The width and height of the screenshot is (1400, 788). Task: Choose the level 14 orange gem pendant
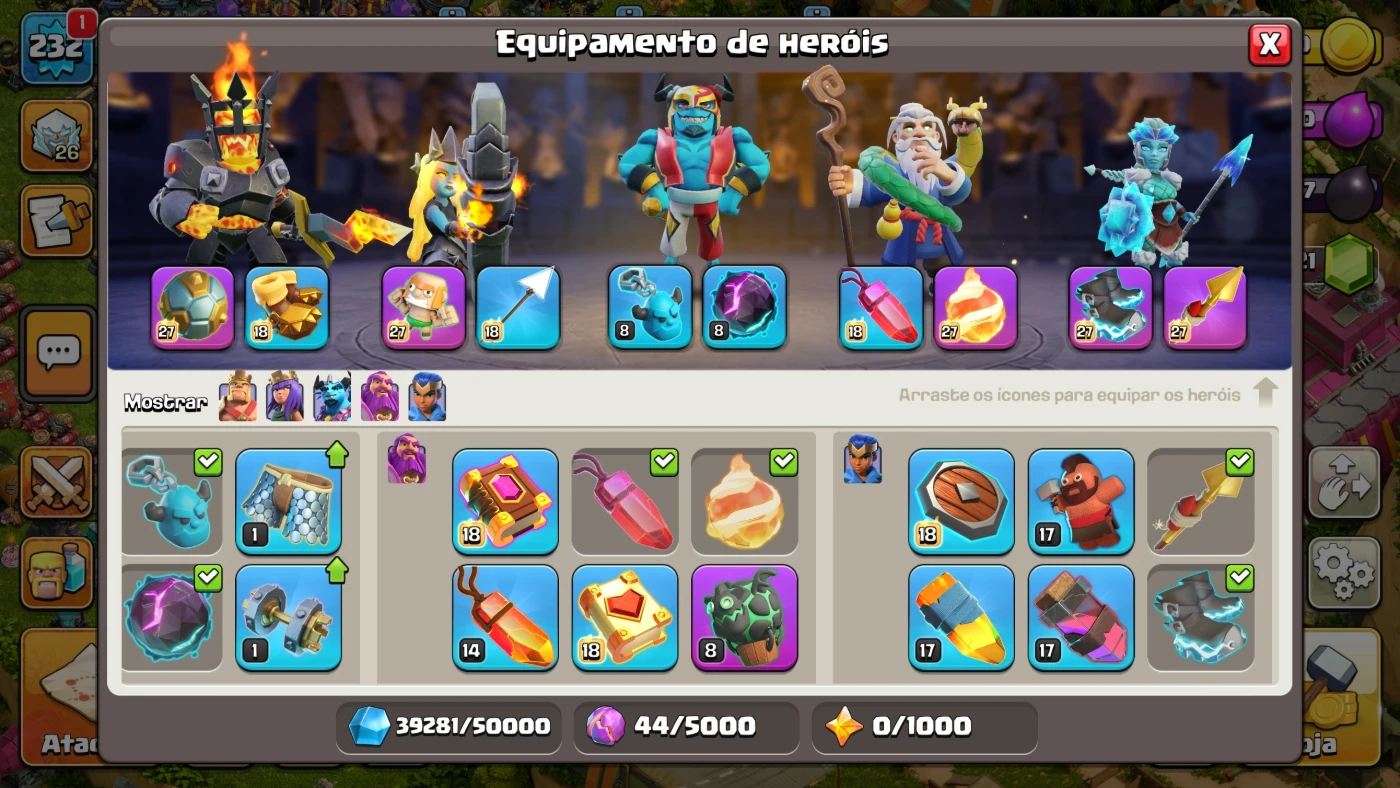(505, 617)
